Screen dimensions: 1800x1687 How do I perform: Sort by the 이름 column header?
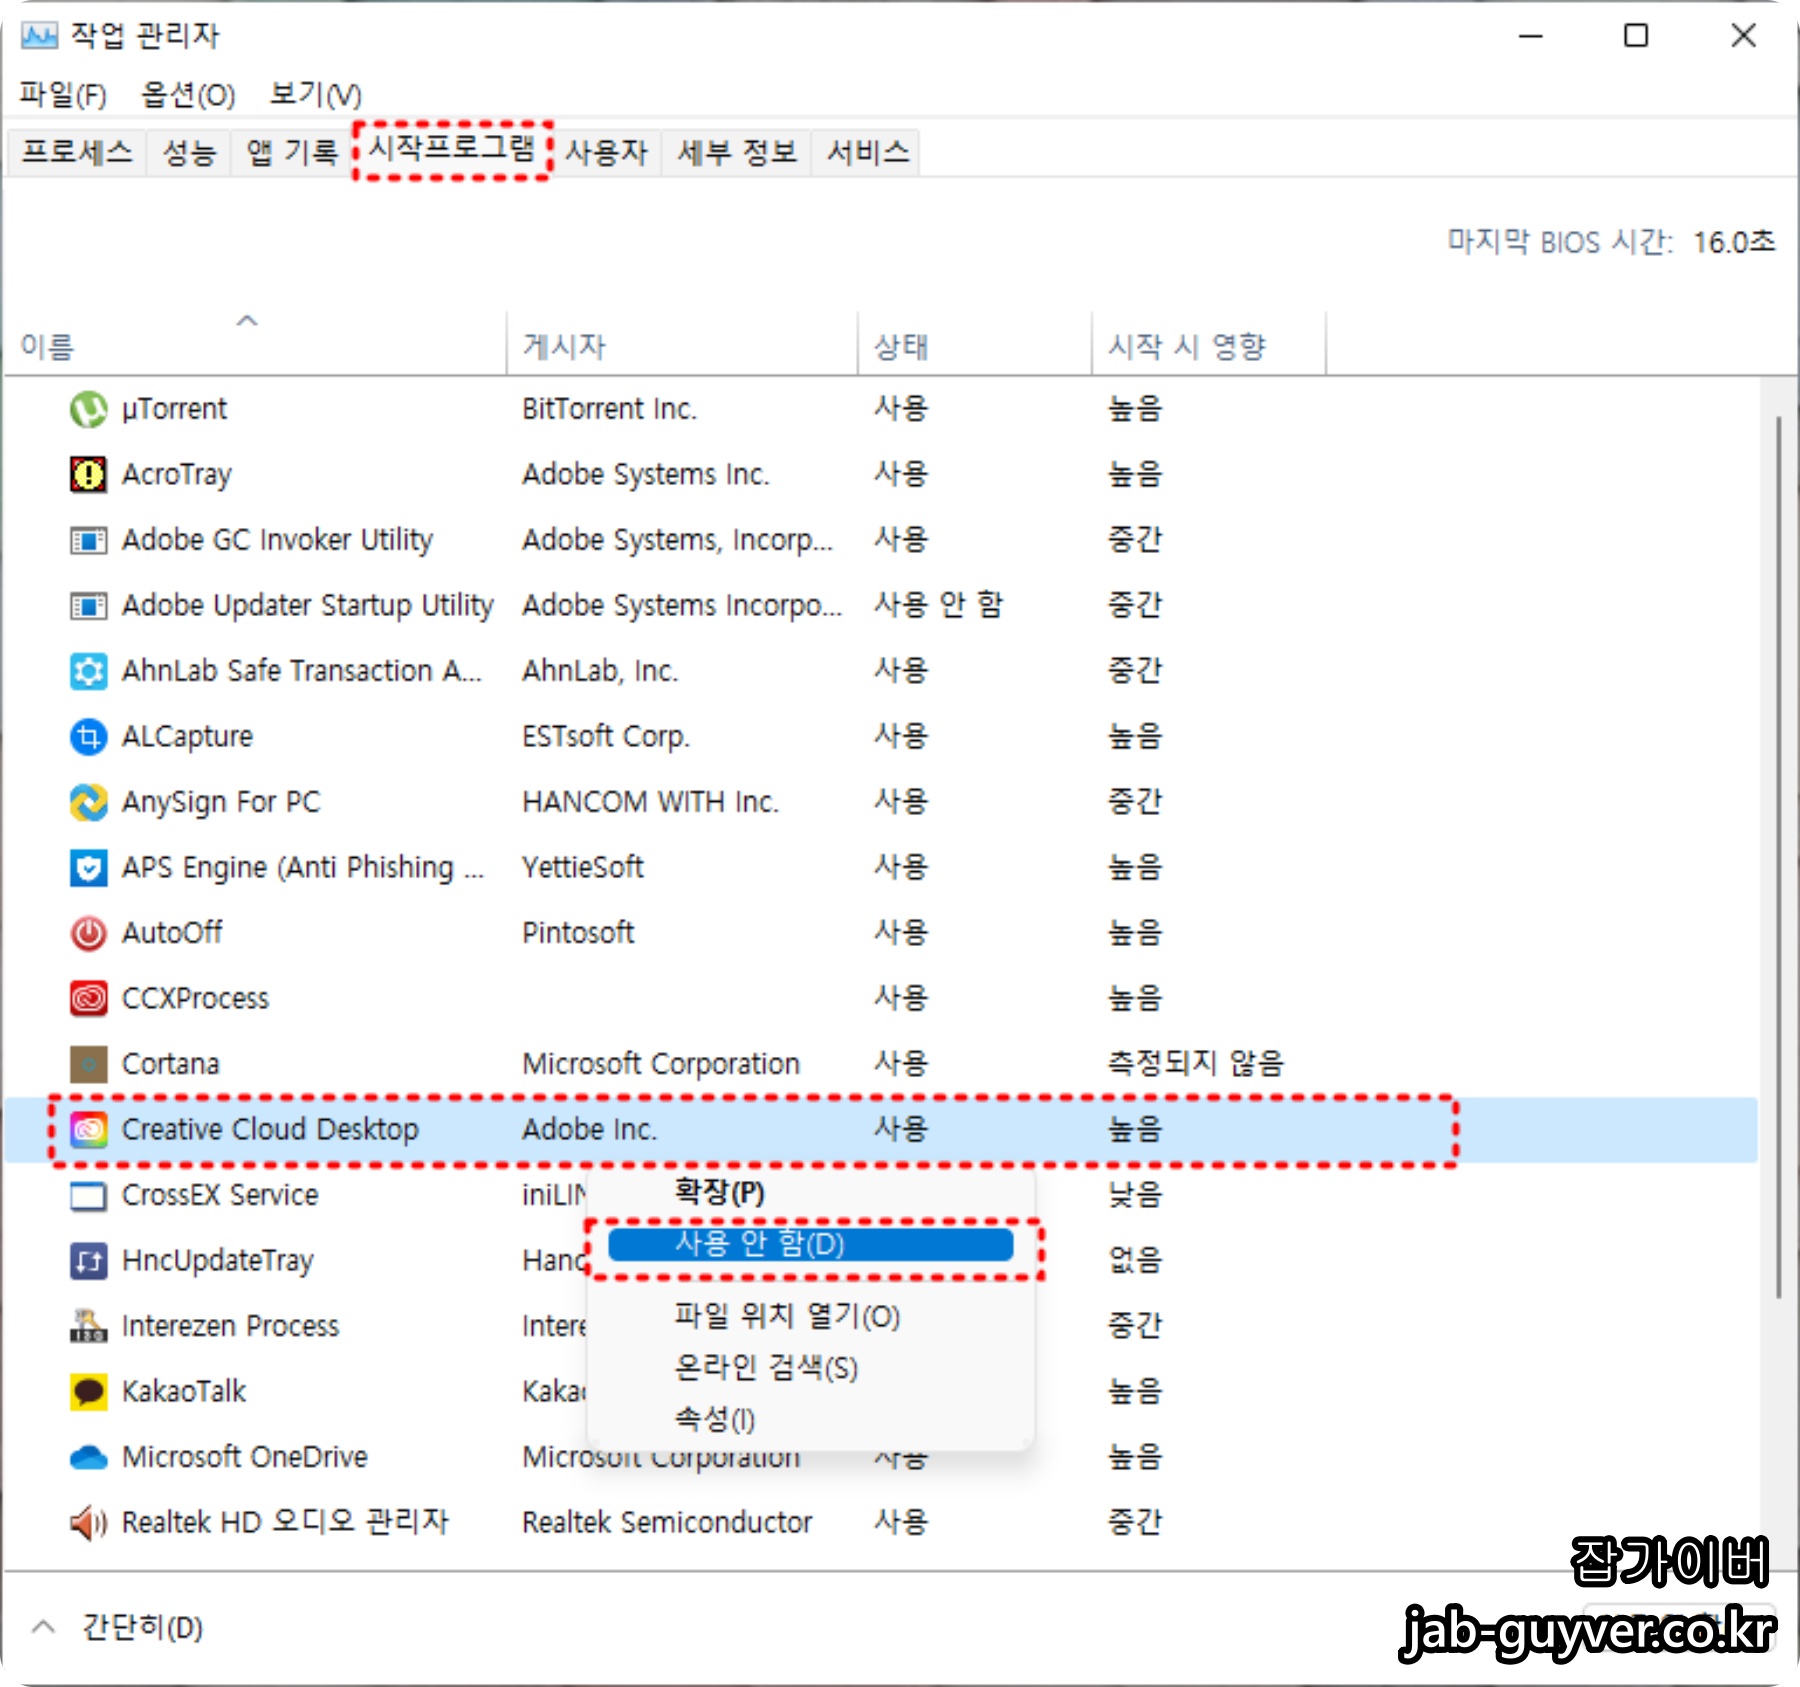coord(255,344)
